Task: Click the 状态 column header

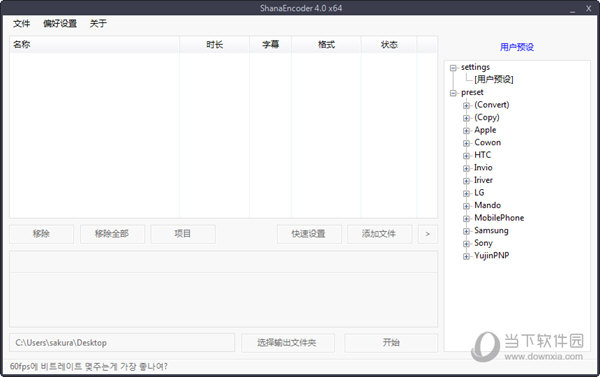Action: click(x=389, y=44)
